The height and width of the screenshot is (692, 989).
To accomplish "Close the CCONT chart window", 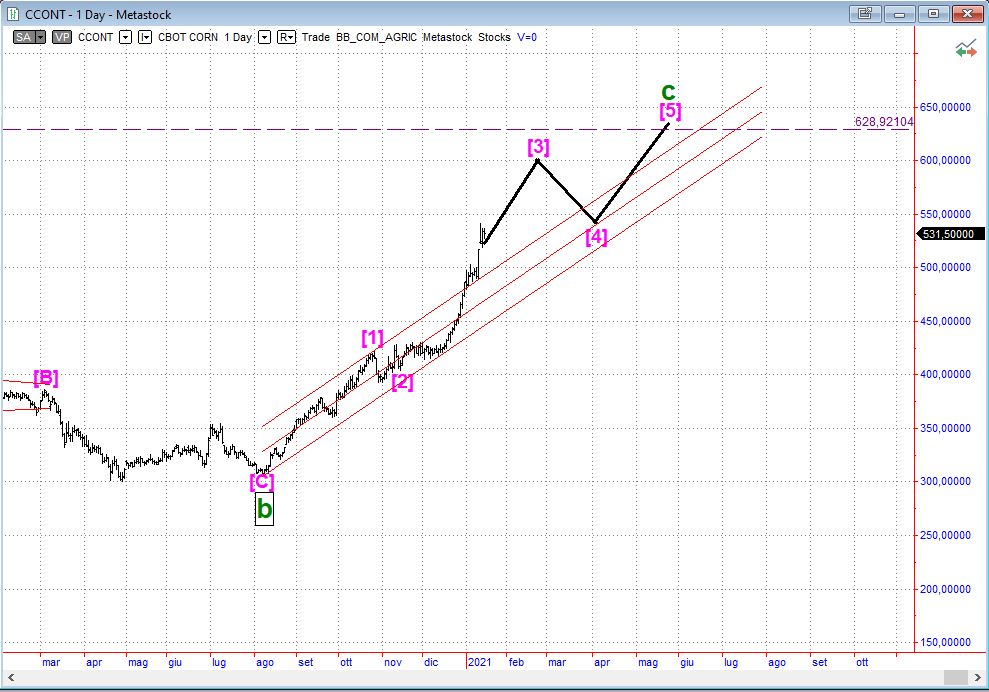I will point(967,13).
